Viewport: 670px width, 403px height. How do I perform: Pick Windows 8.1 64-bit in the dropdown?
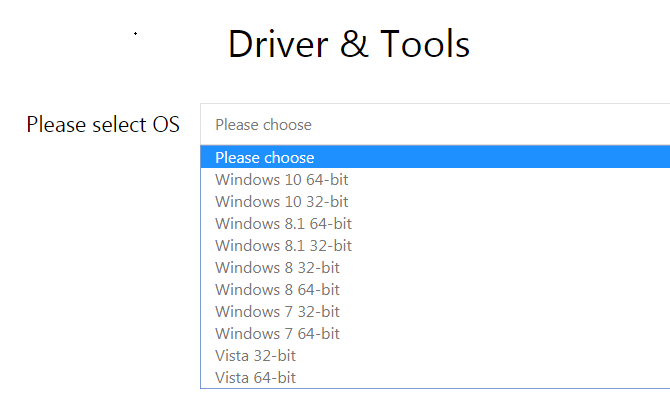(x=283, y=224)
